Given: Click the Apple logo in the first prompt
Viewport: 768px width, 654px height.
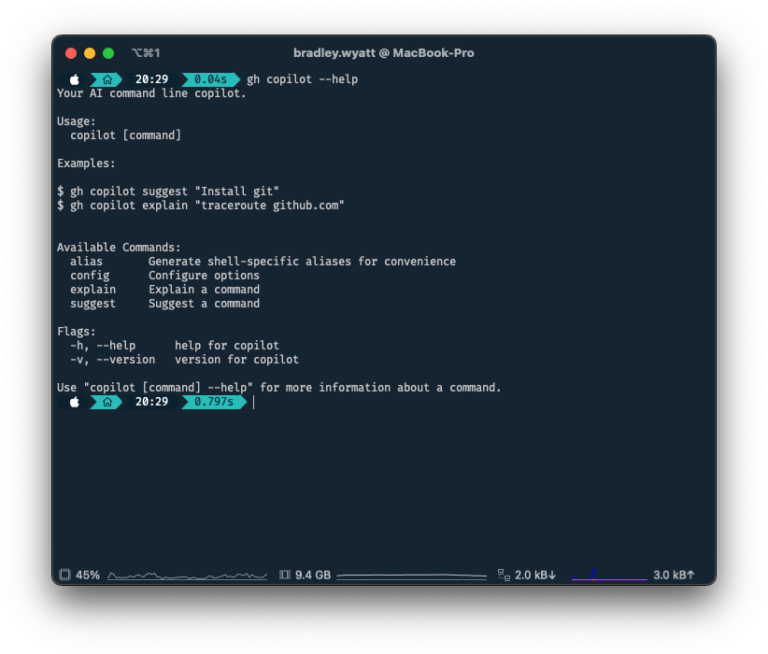Looking at the screenshot, I should coord(74,79).
